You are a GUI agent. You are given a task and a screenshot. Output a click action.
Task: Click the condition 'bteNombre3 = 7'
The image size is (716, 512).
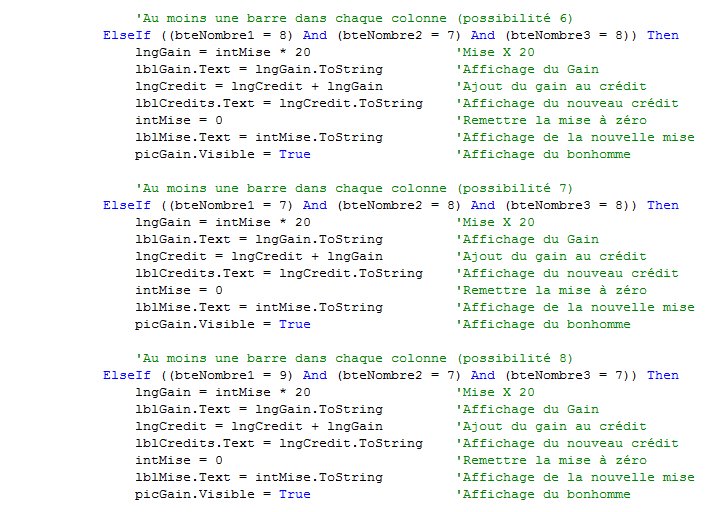click(567, 375)
